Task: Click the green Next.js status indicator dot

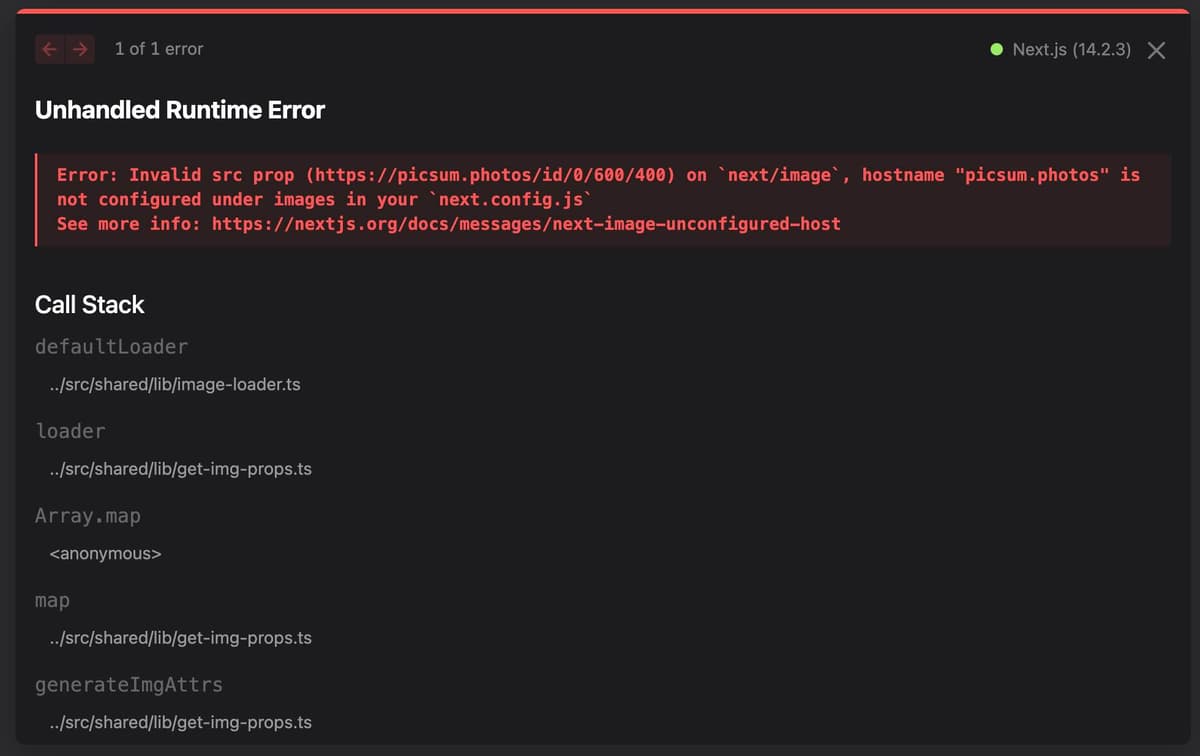Action: [x=996, y=48]
